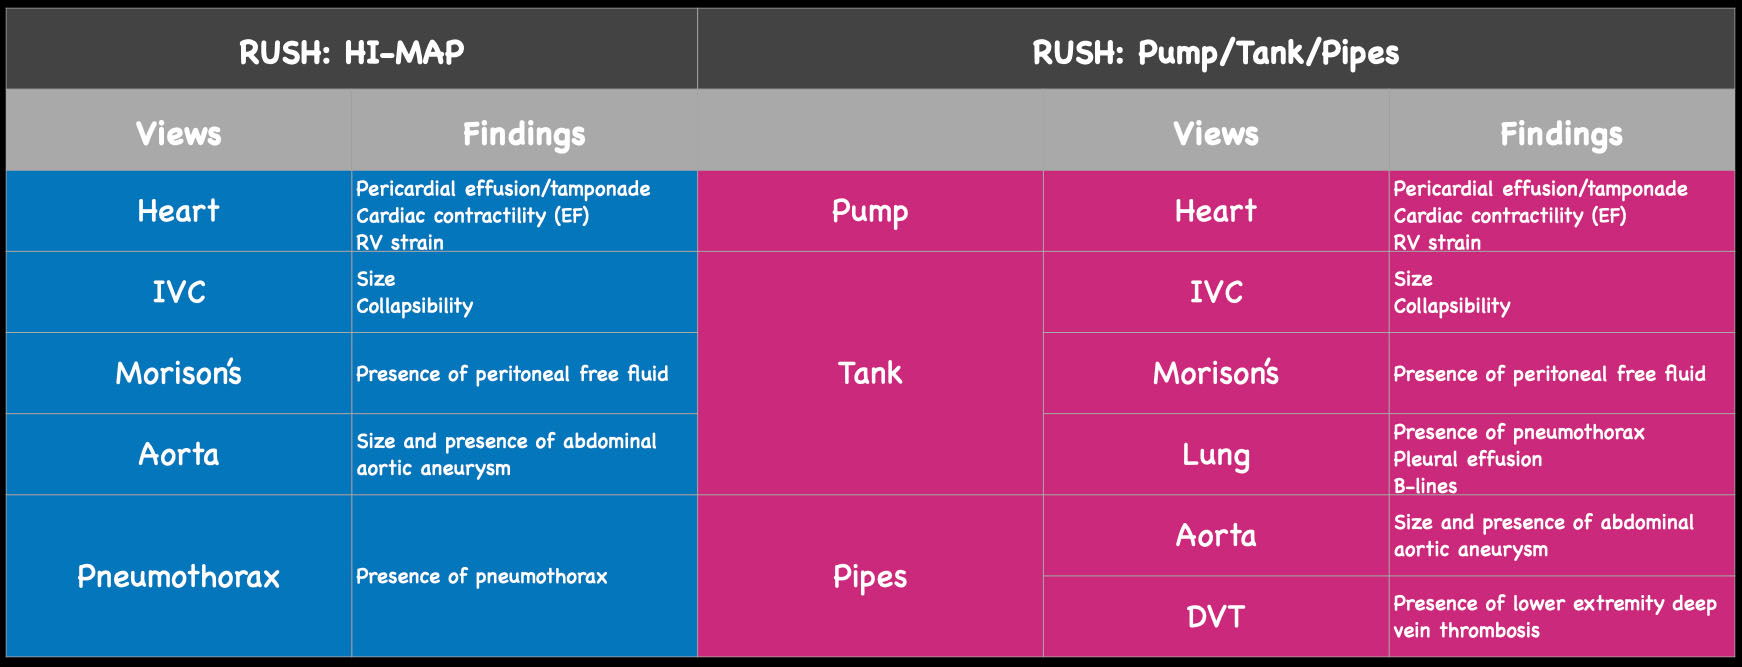This screenshot has height=667, width=1742.
Task: Select the pink Morison's cell
Action: [x=1215, y=373]
